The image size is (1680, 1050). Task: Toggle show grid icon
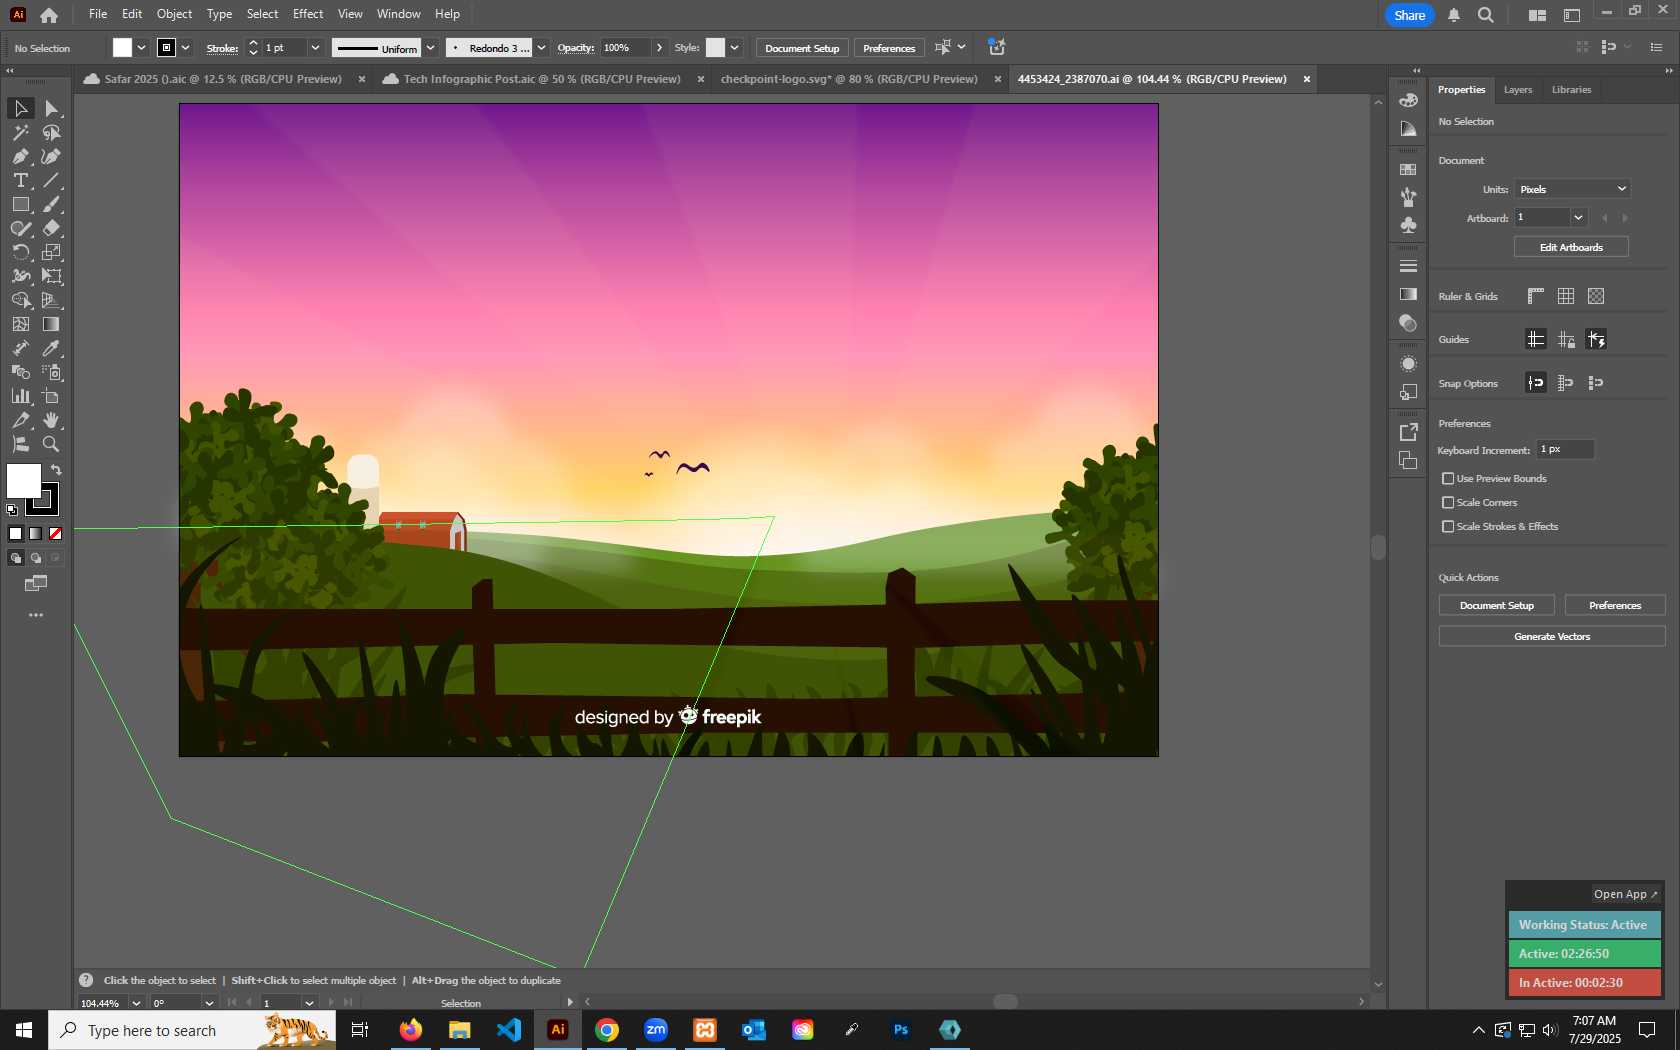point(1566,296)
